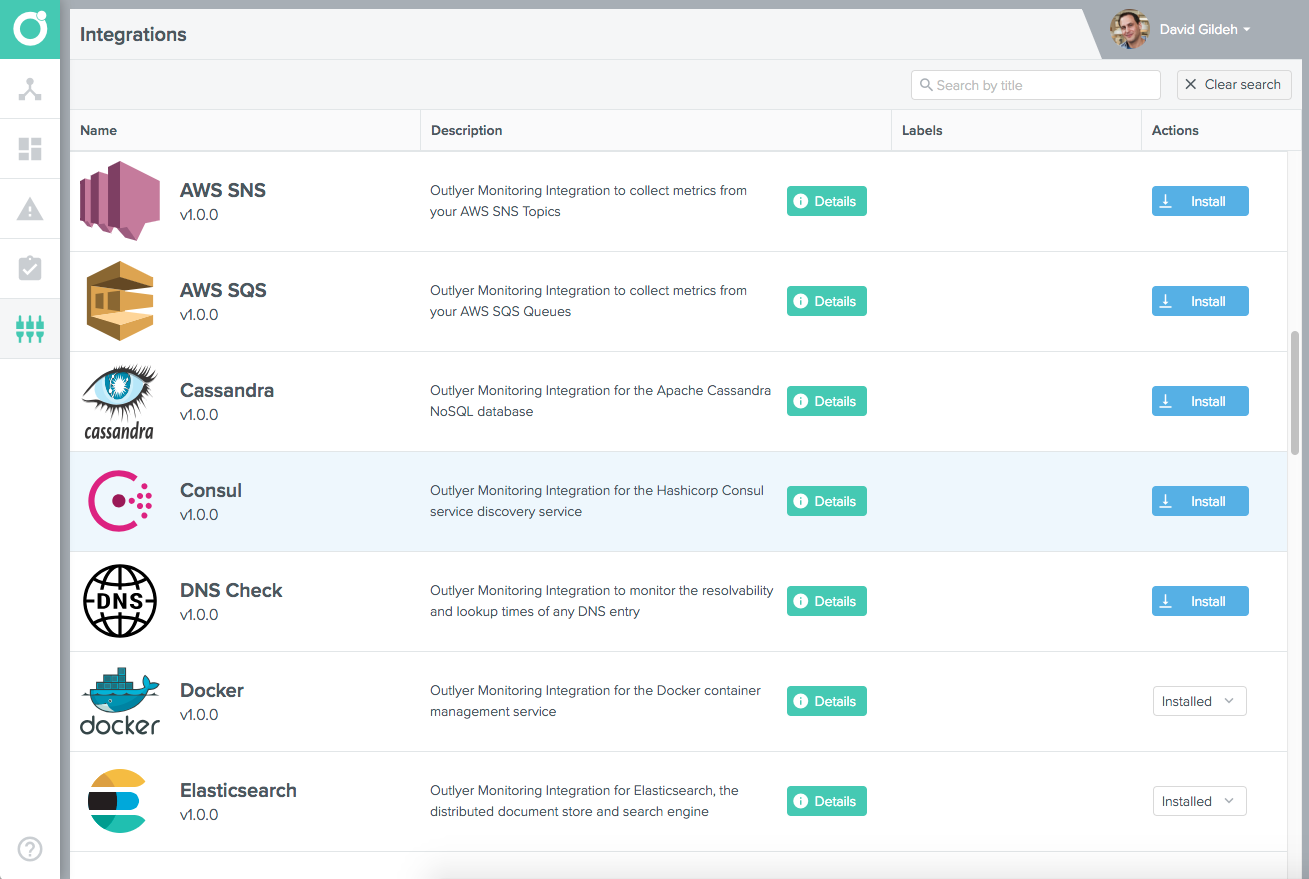Open Details for AWS SQS
Image resolution: width=1309 pixels, height=879 pixels.
click(x=827, y=301)
